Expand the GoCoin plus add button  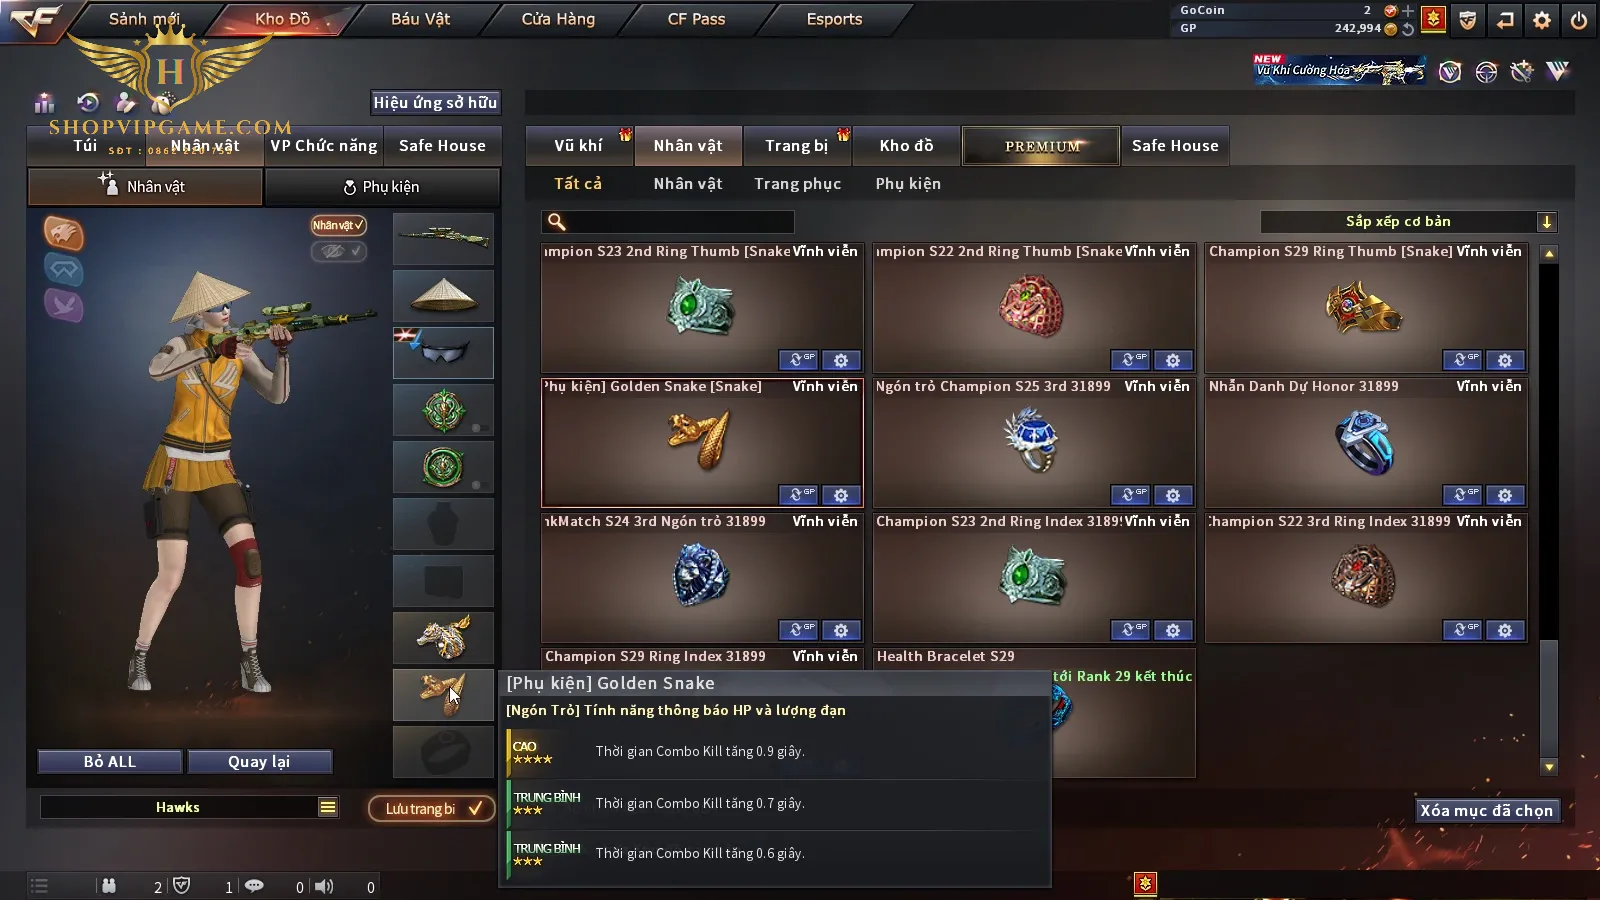coord(1408,10)
